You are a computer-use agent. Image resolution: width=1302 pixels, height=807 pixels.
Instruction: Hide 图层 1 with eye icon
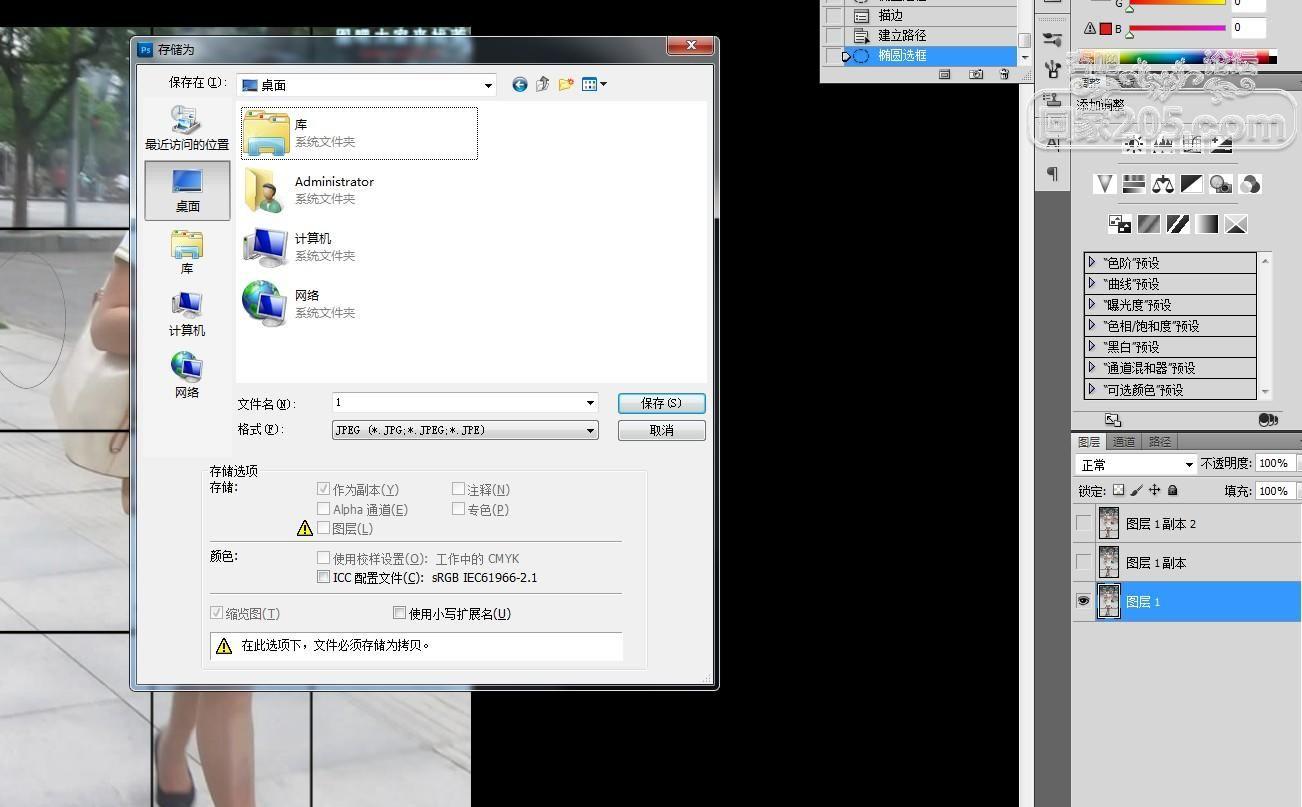(x=1083, y=601)
